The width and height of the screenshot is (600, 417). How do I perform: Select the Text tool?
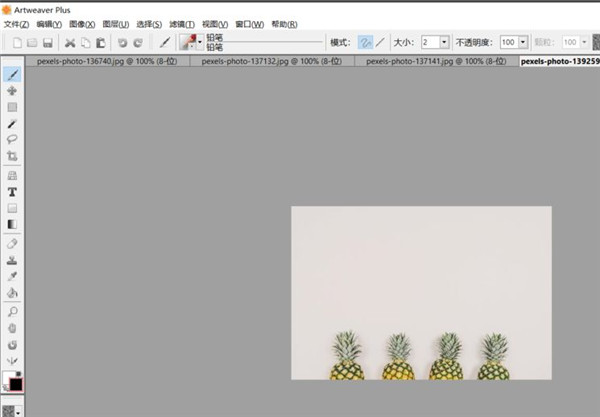point(12,191)
